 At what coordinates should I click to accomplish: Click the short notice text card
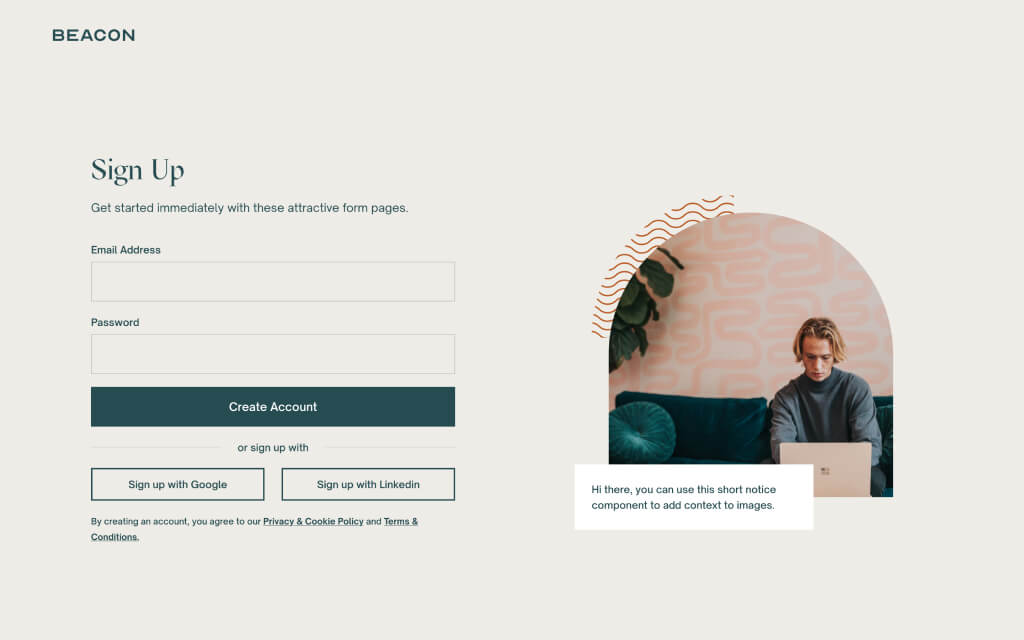pyautogui.click(x=694, y=497)
